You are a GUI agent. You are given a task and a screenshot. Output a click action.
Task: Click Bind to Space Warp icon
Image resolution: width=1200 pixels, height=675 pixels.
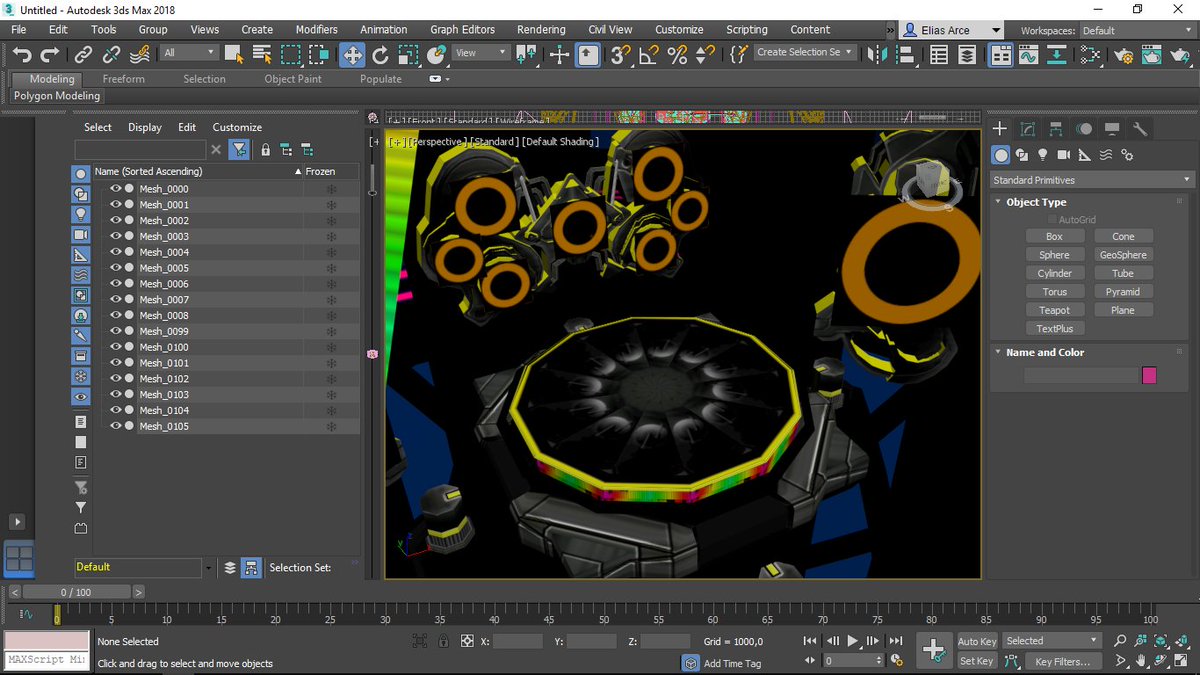click(141, 54)
